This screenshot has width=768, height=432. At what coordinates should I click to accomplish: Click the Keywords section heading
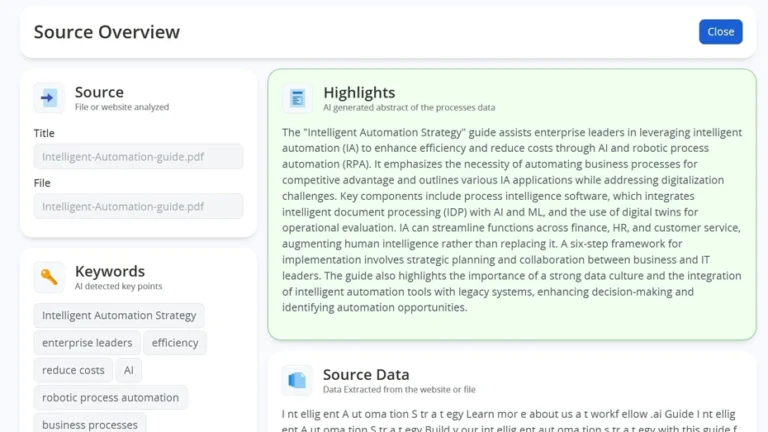(x=110, y=271)
